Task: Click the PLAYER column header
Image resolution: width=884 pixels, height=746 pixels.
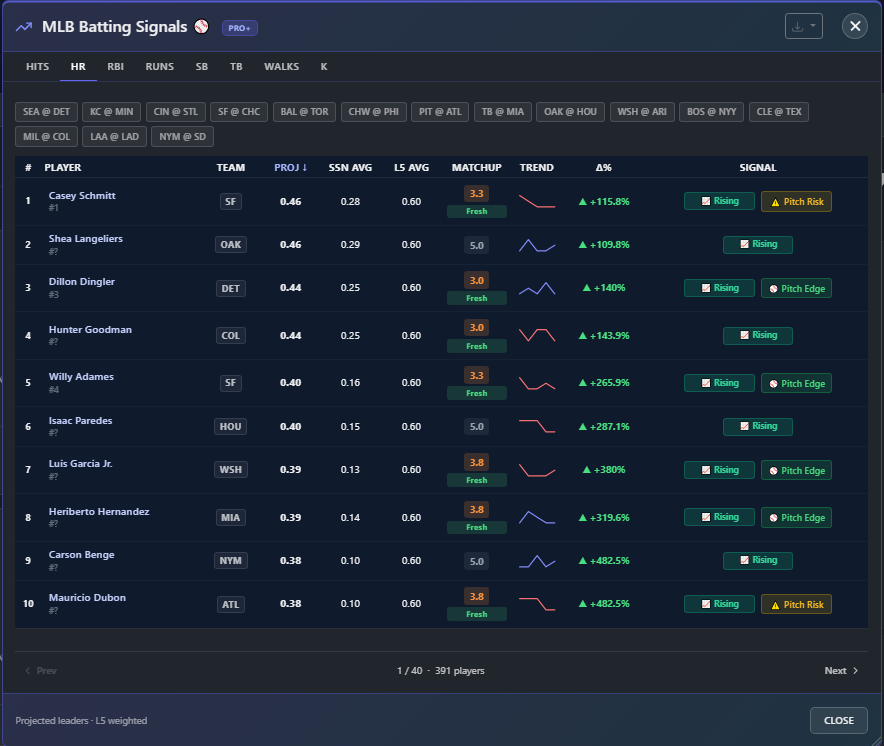Action: [63, 167]
